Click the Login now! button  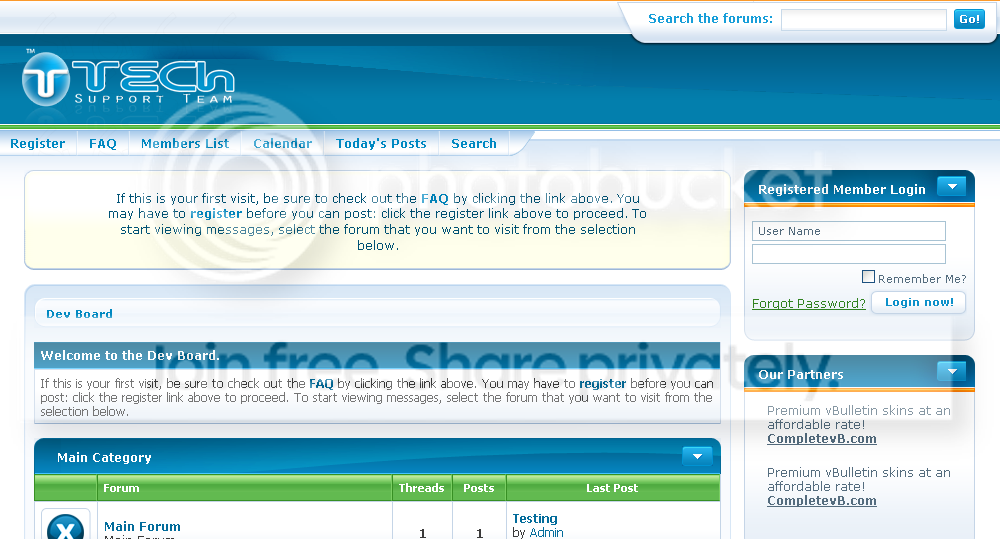click(x=919, y=302)
